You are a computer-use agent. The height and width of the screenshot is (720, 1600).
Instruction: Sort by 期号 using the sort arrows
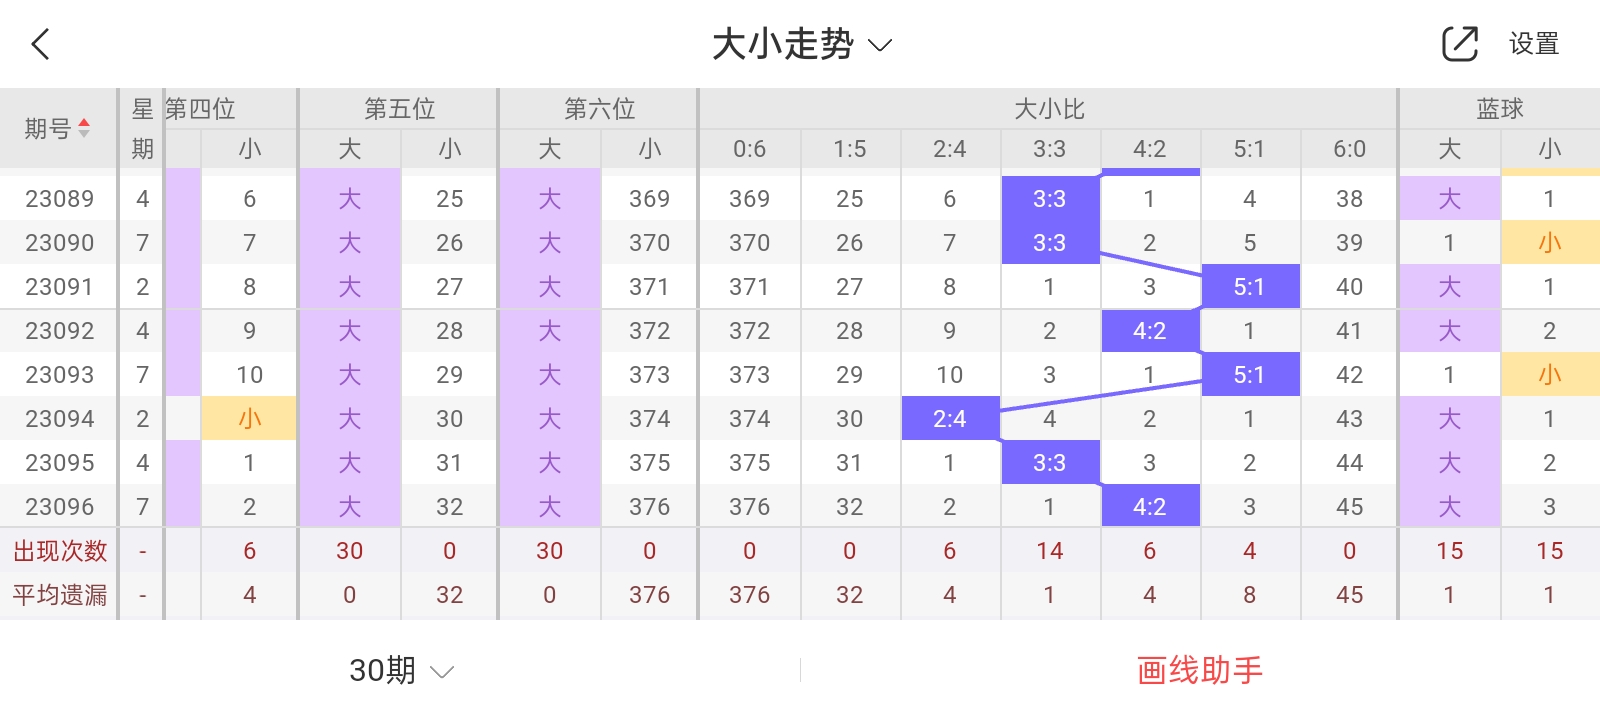coord(84,128)
